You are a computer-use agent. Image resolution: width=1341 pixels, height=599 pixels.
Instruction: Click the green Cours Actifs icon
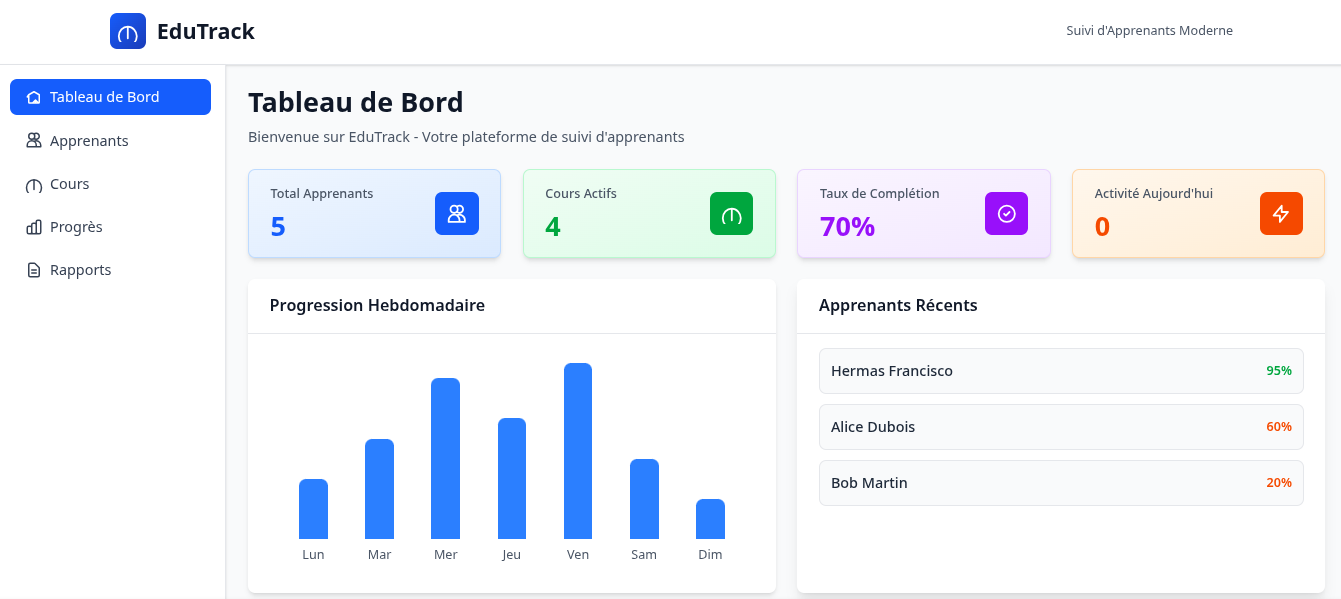(731, 213)
